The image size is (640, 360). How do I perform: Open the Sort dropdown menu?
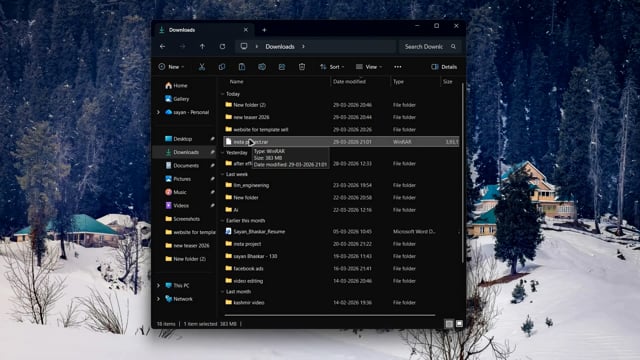pos(332,67)
